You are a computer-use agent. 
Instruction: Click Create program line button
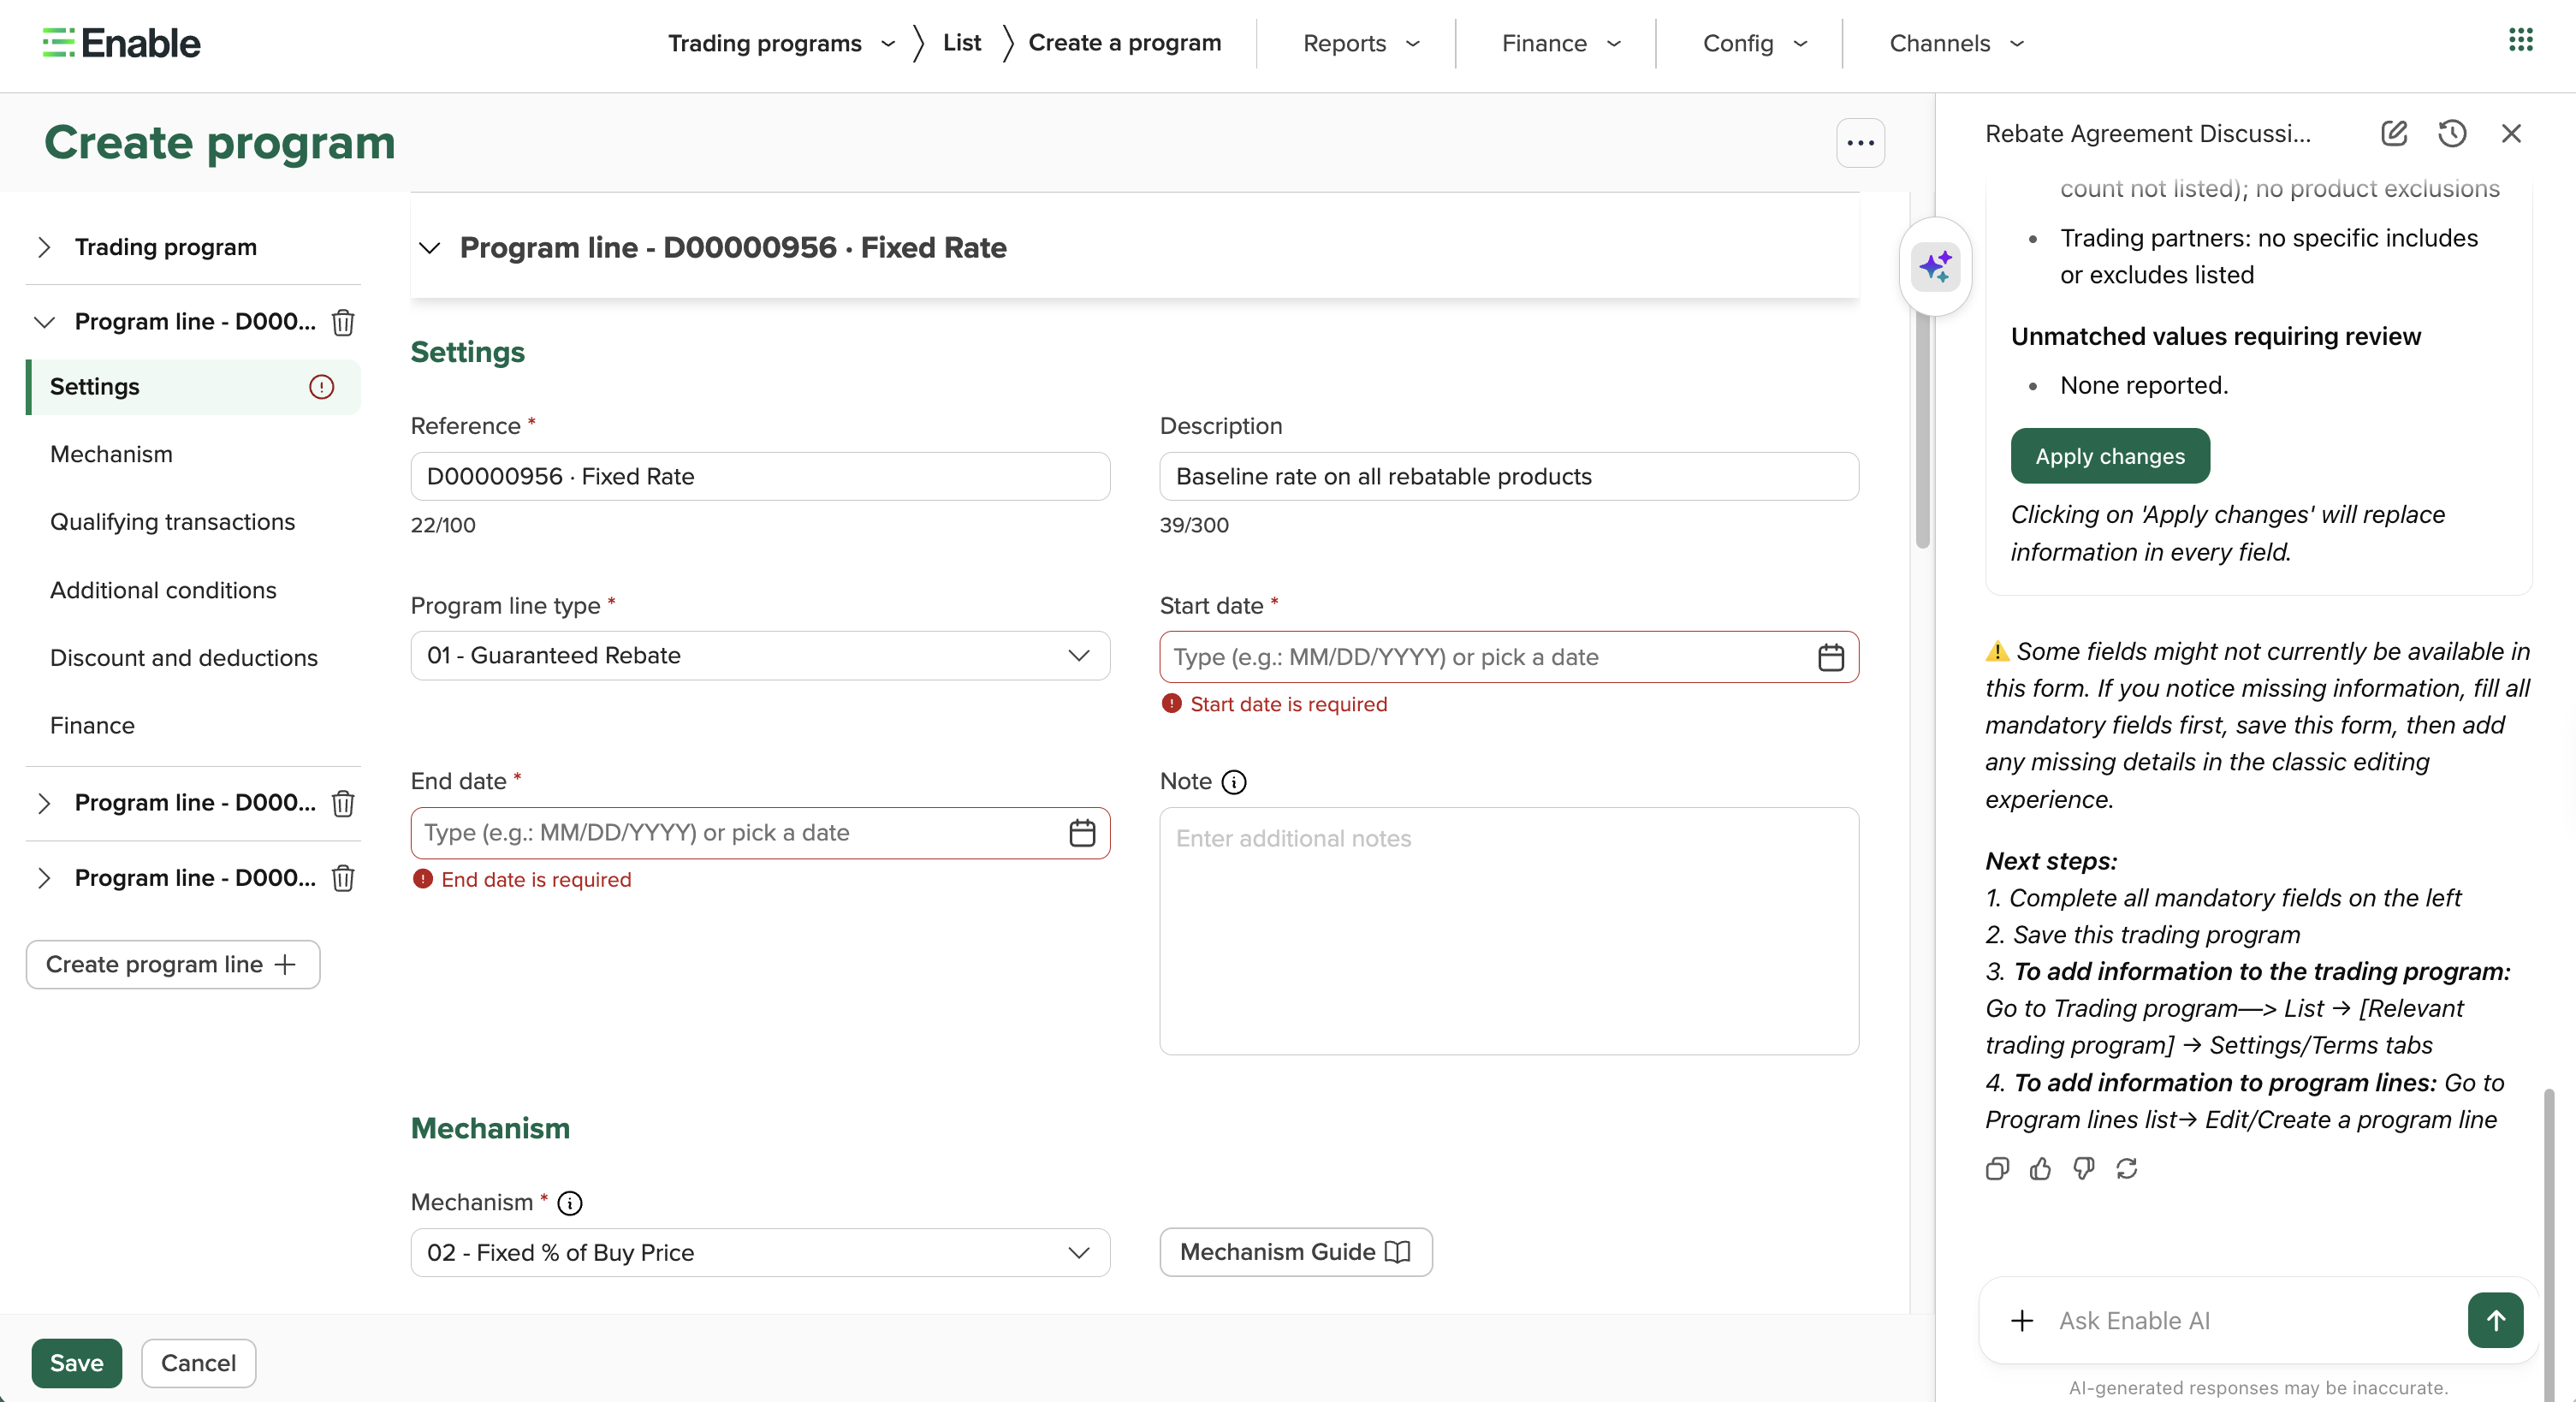(x=173, y=965)
